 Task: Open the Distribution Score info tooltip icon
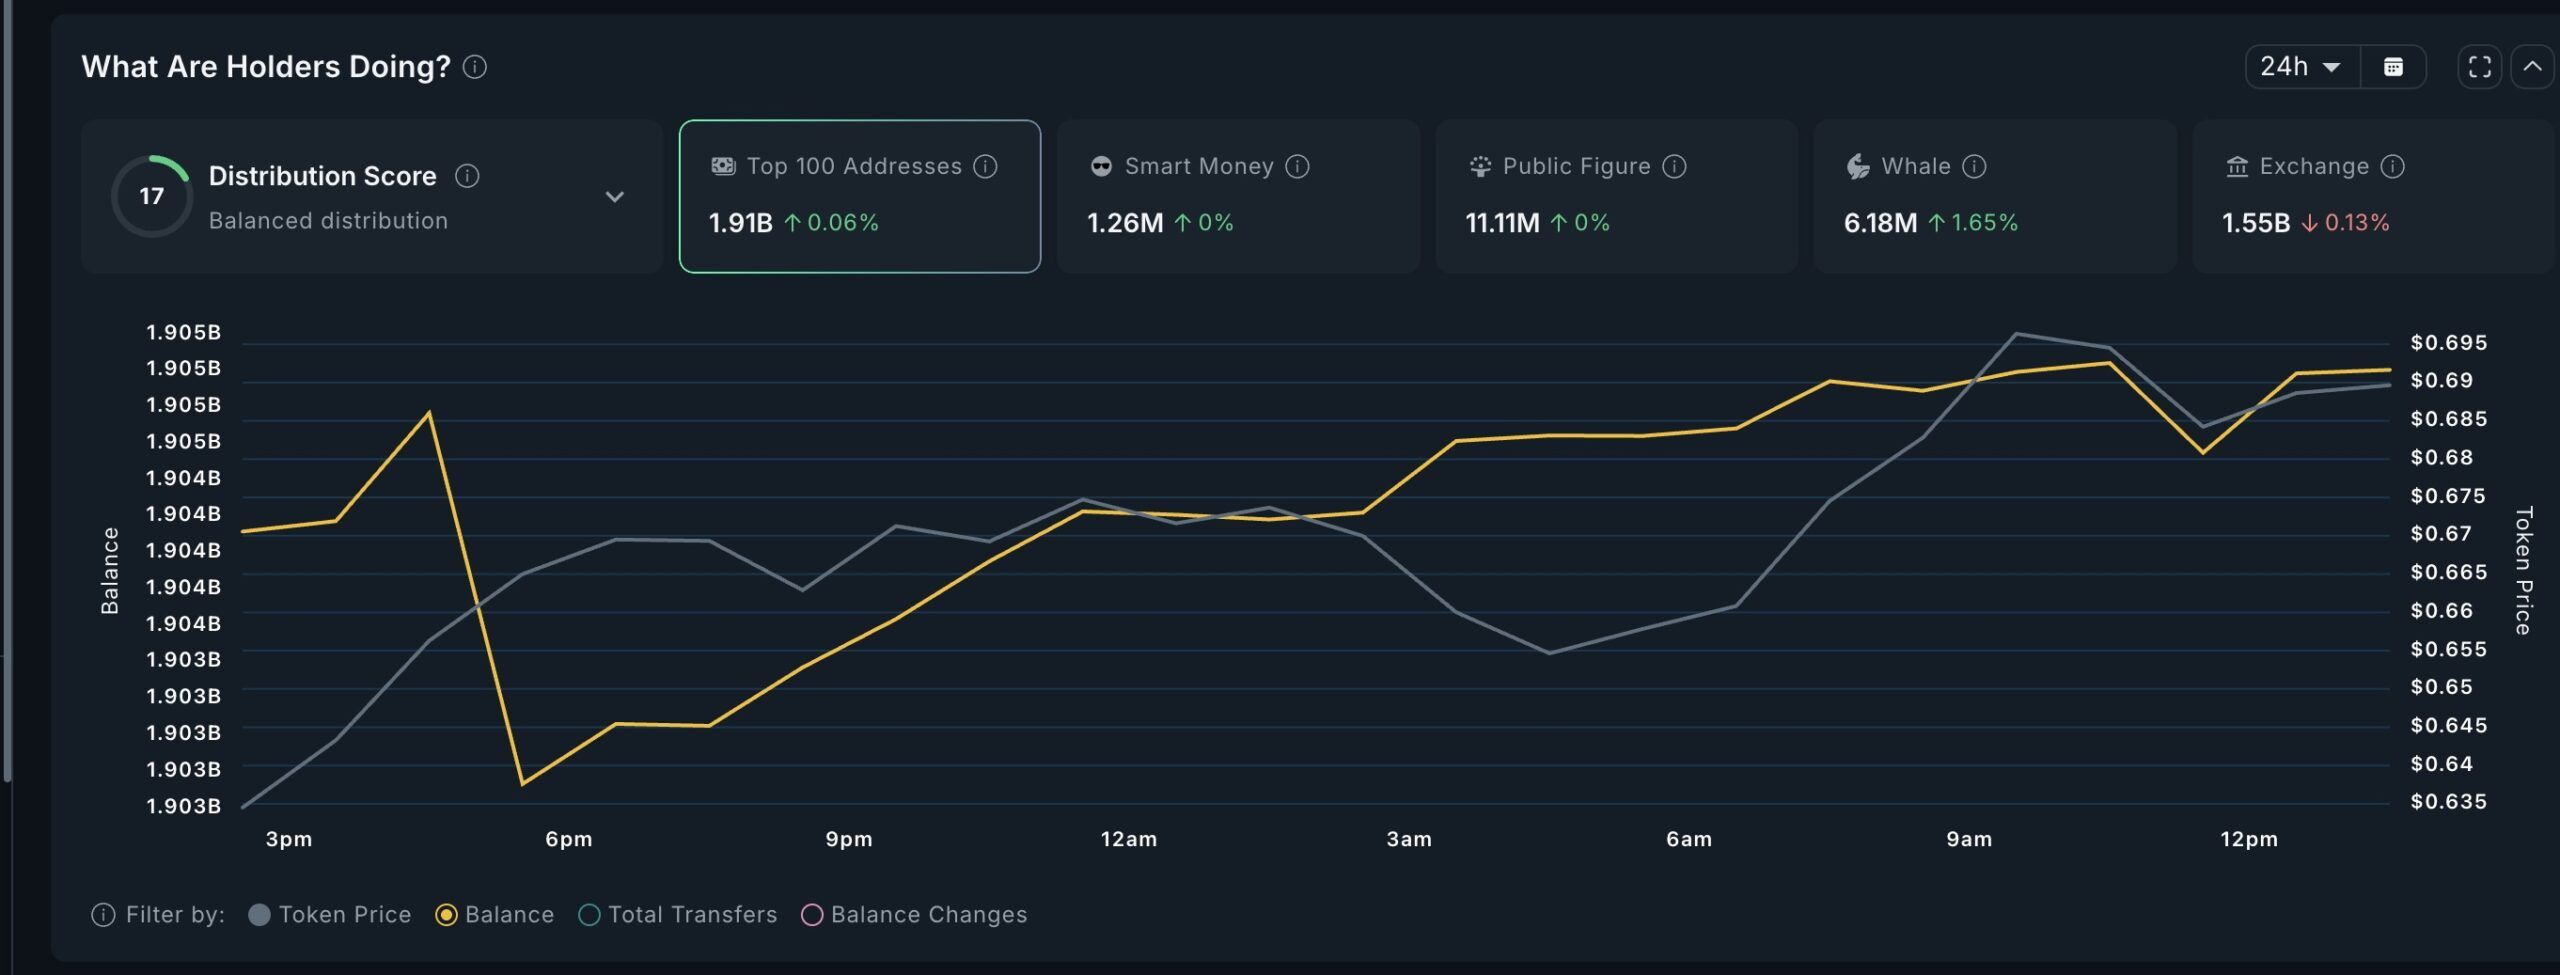(466, 176)
